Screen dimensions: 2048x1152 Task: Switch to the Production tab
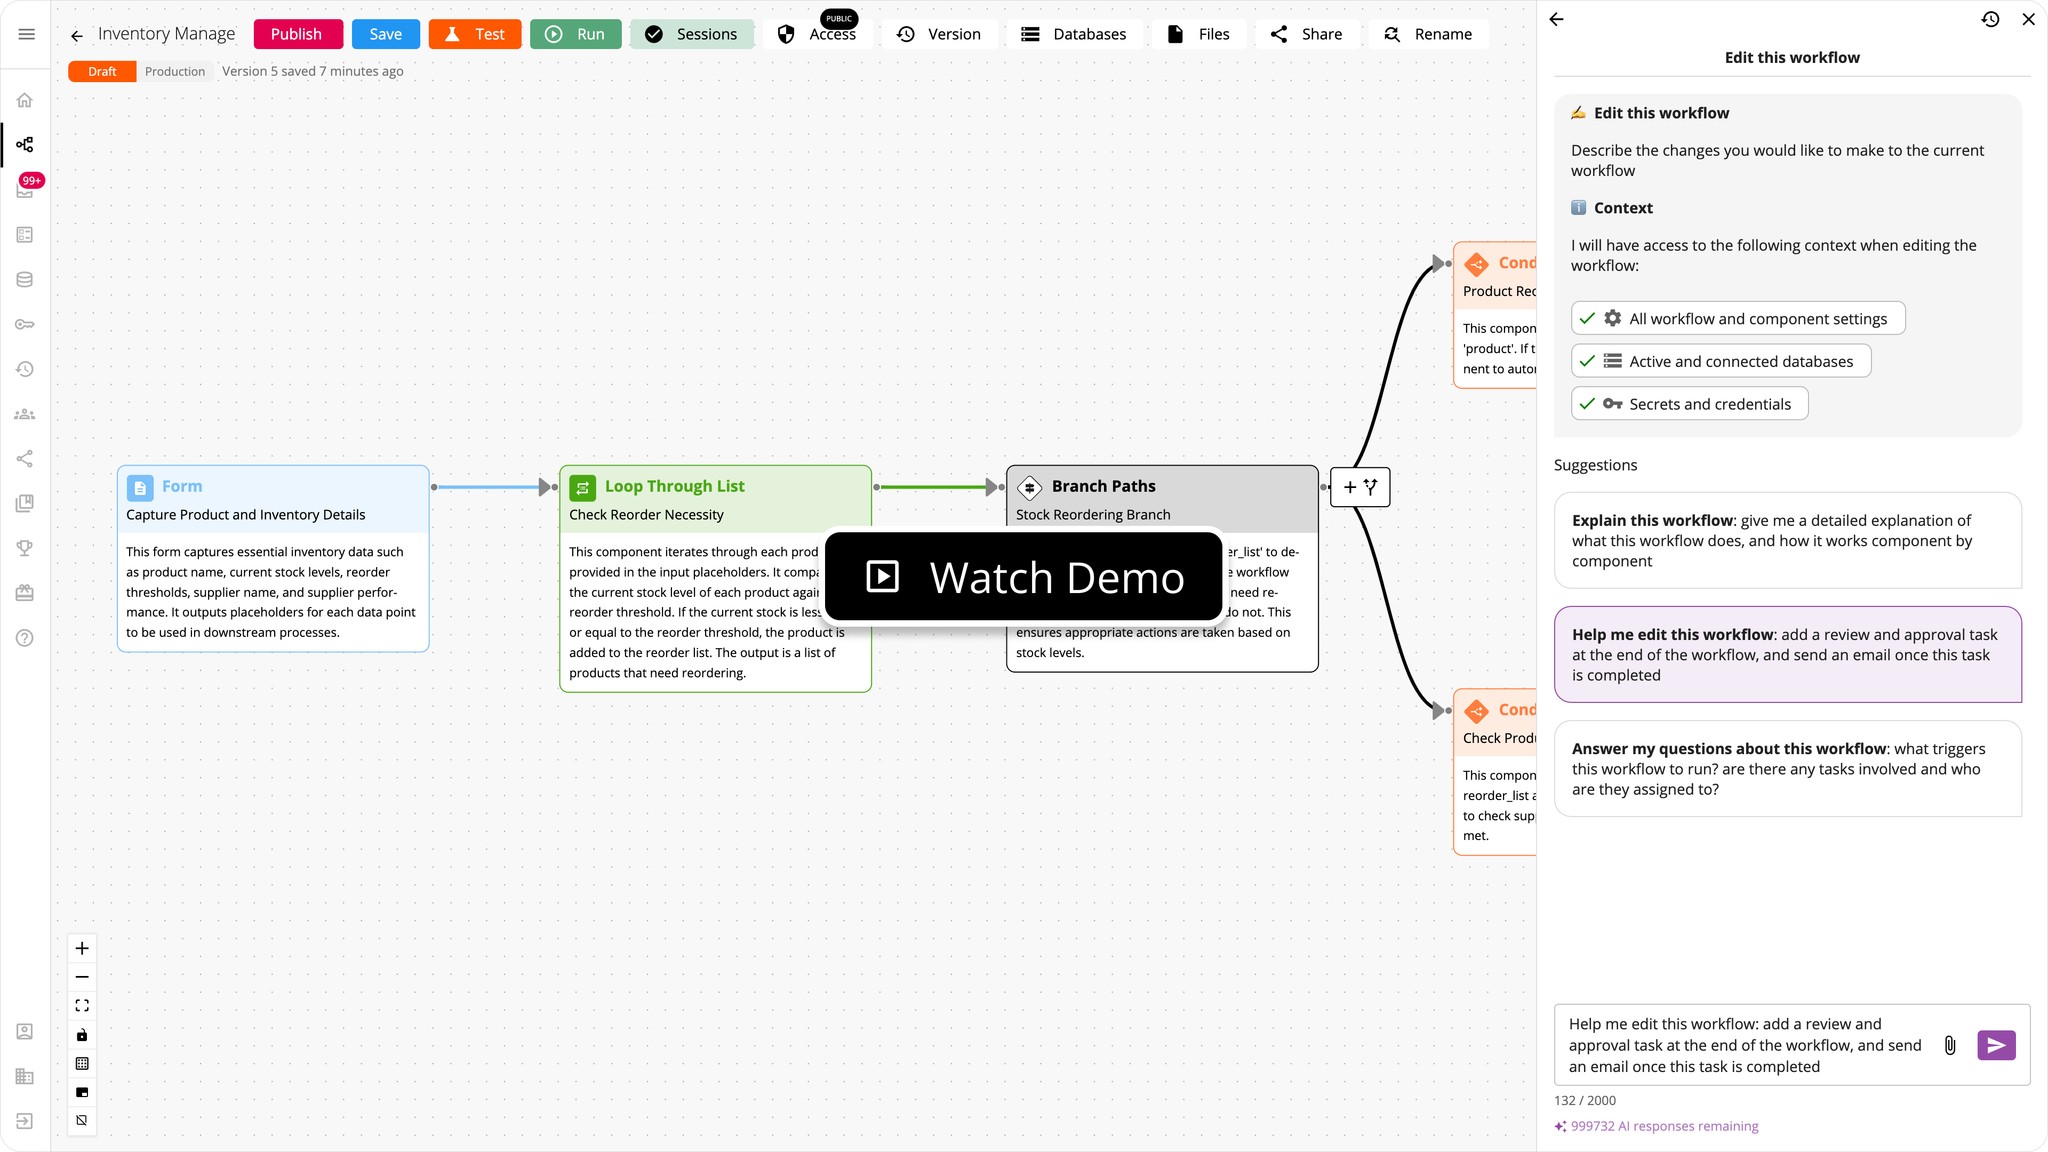click(x=174, y=70)
